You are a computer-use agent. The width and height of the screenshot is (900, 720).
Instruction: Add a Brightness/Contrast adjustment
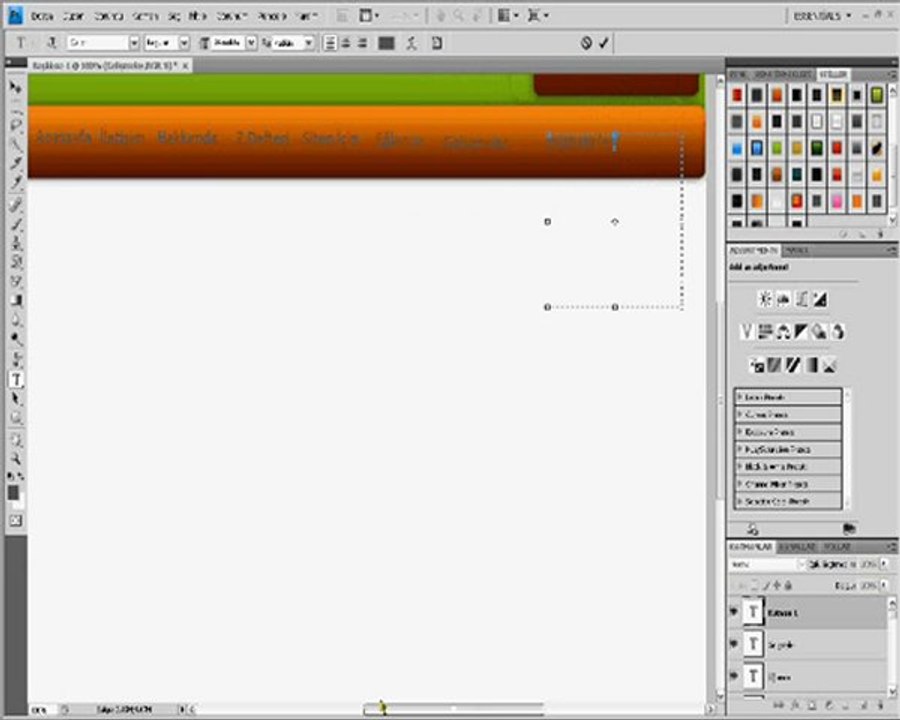click(x=765, y=299)
